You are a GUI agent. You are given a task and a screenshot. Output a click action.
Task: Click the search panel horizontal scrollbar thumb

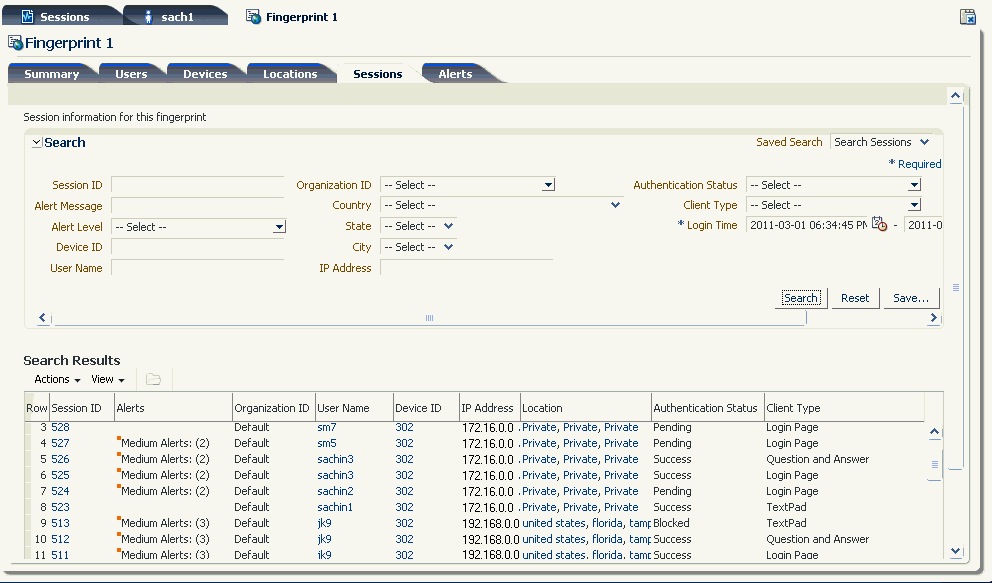[x=429, y=318]
